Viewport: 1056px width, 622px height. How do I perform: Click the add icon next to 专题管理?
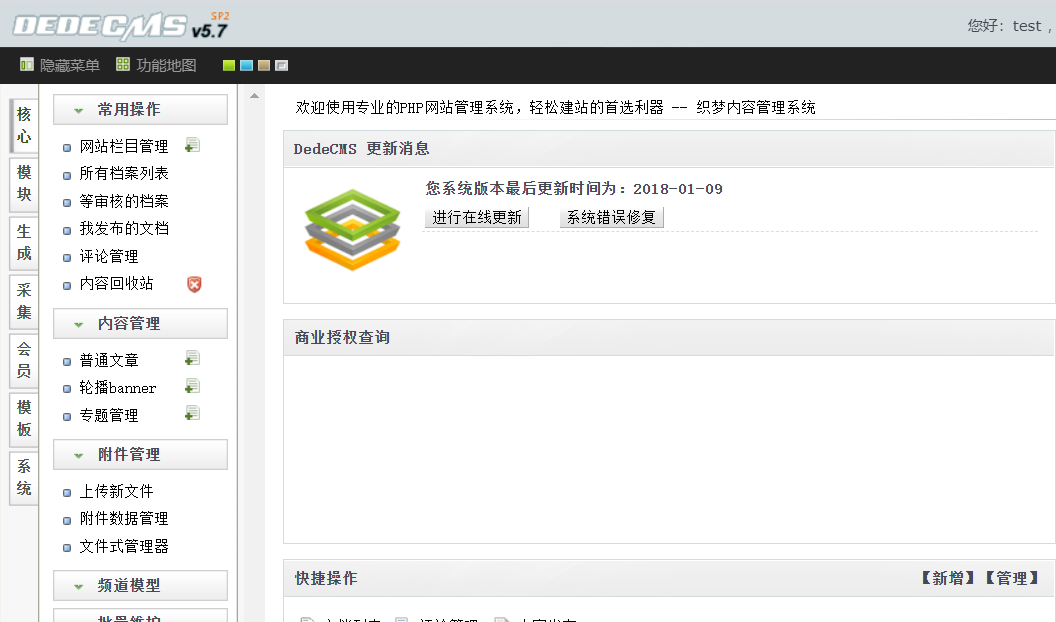click(x=193, y=414)
